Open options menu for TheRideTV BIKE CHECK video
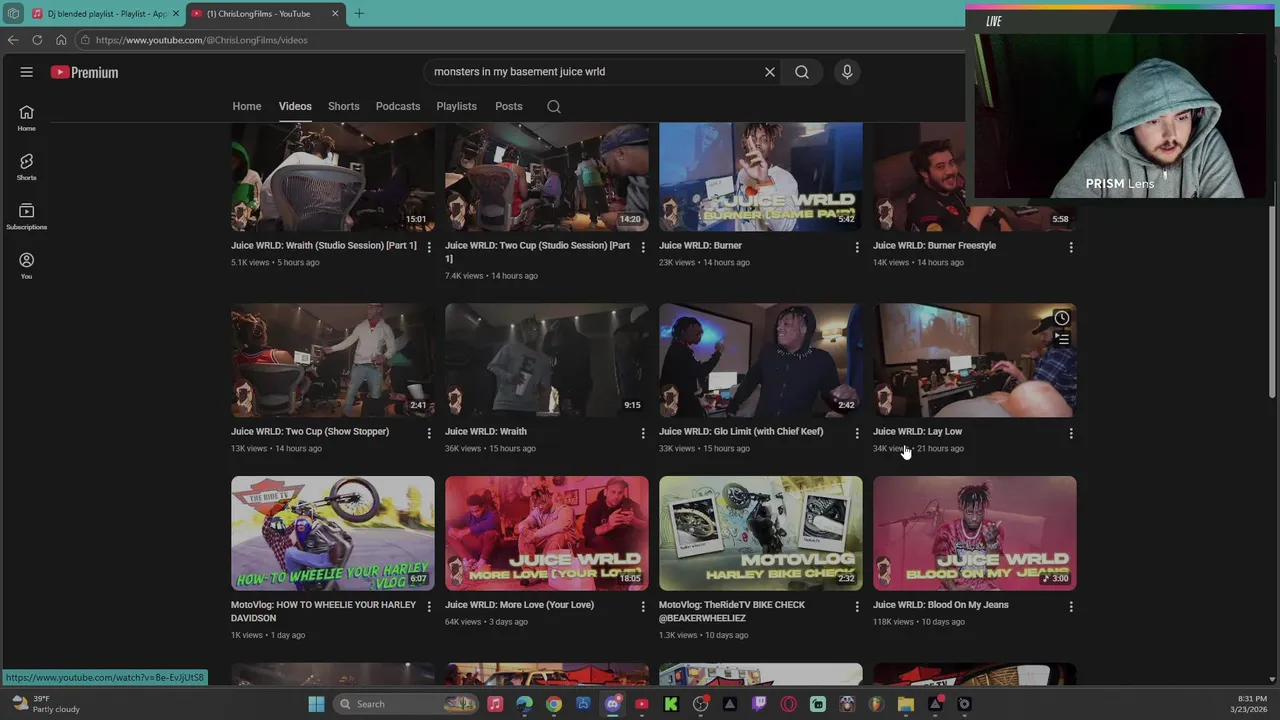 pyautogui.click(x=857, y=606)
